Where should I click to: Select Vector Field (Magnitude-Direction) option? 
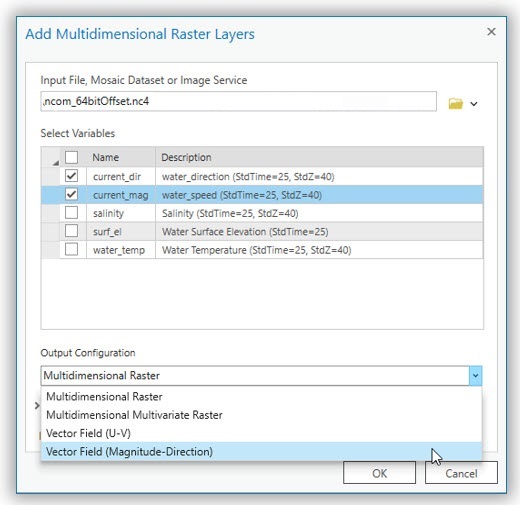tap(261, 452)
